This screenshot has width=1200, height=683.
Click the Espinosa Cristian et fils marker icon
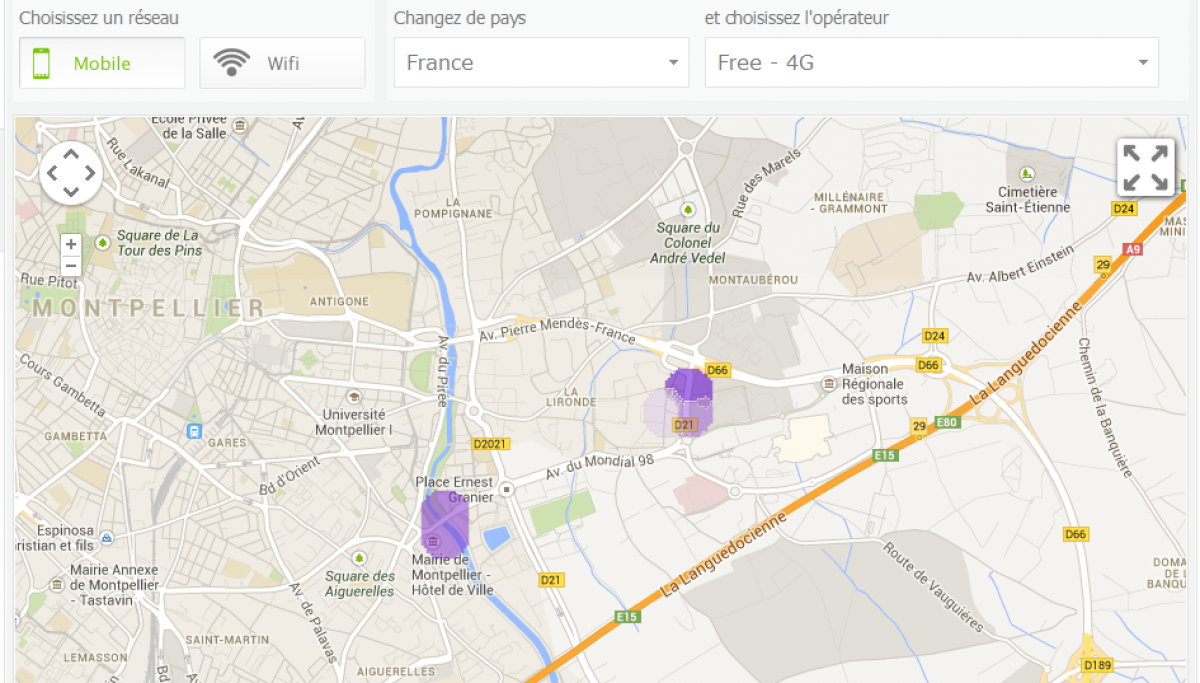tap(106, 536)
